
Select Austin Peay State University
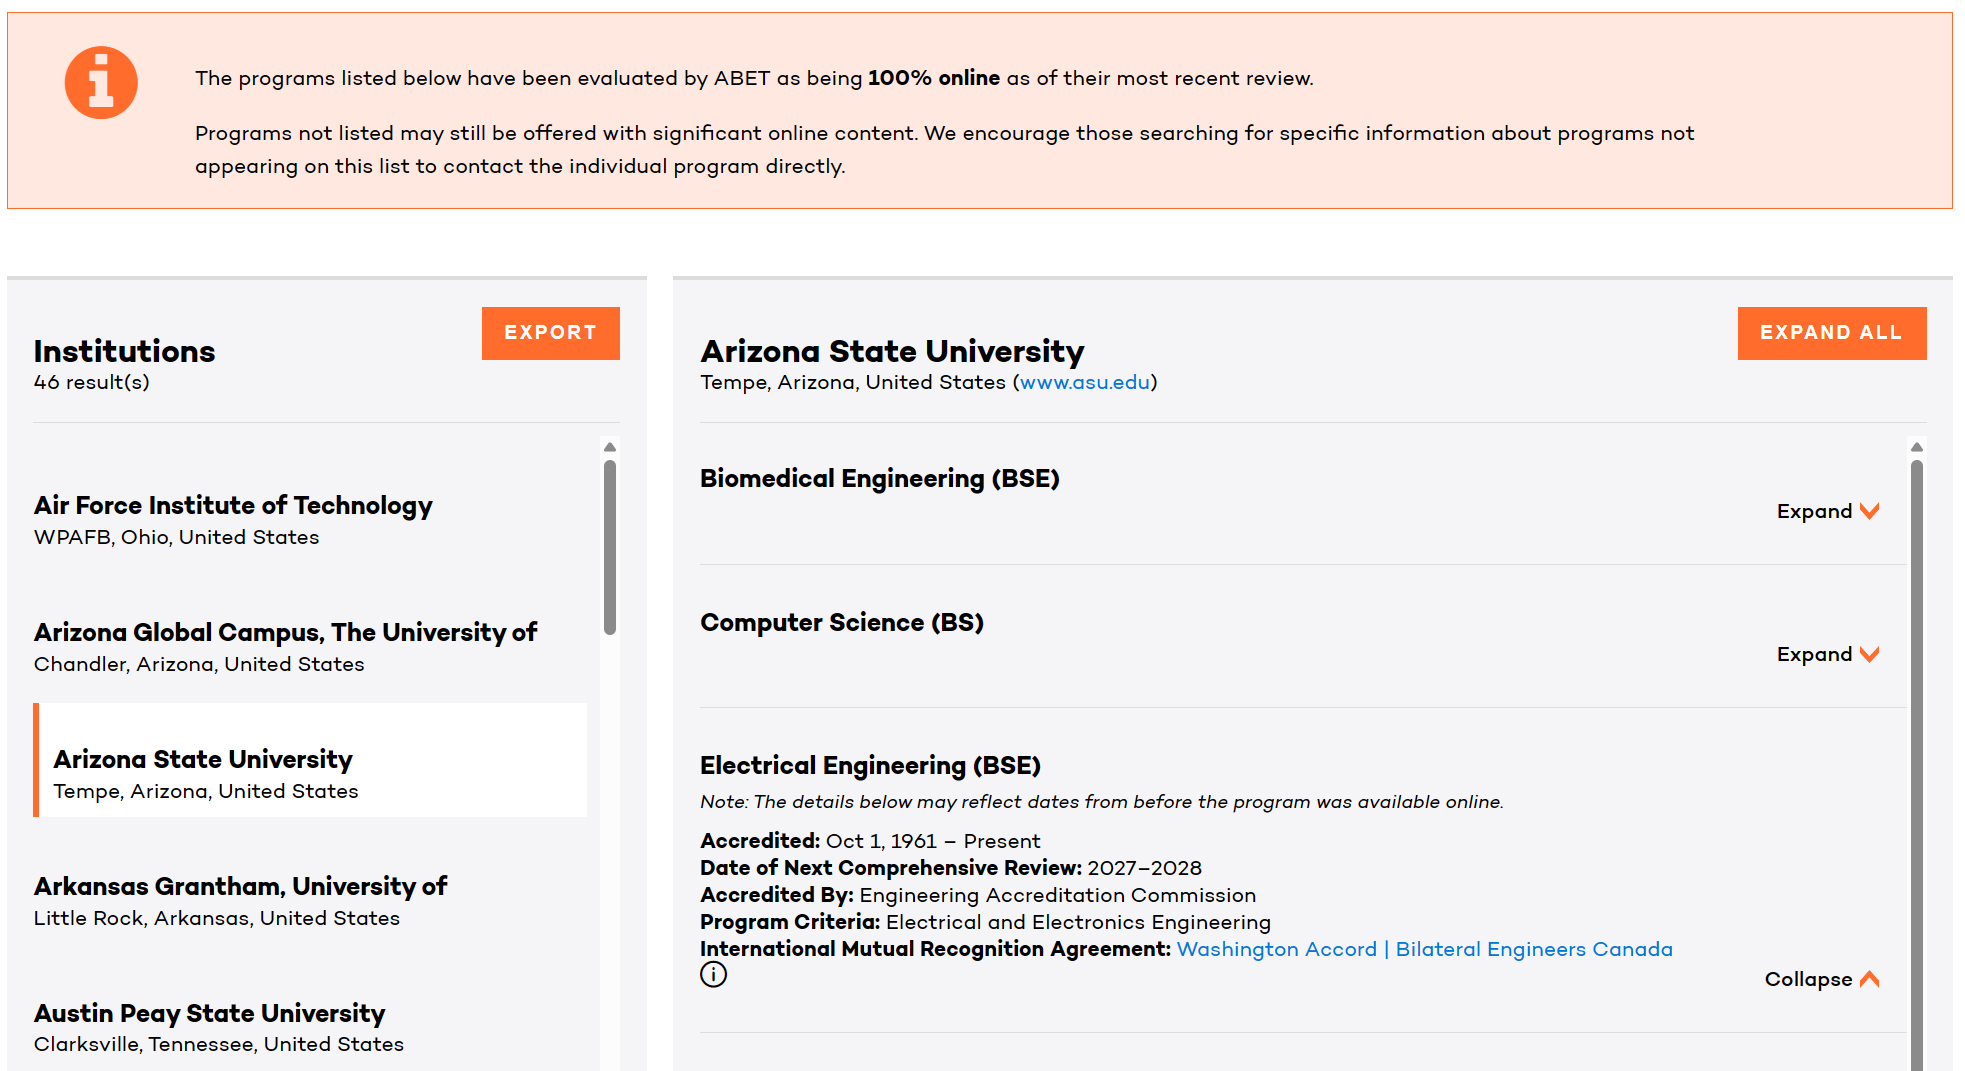[x=209, y=1014]
